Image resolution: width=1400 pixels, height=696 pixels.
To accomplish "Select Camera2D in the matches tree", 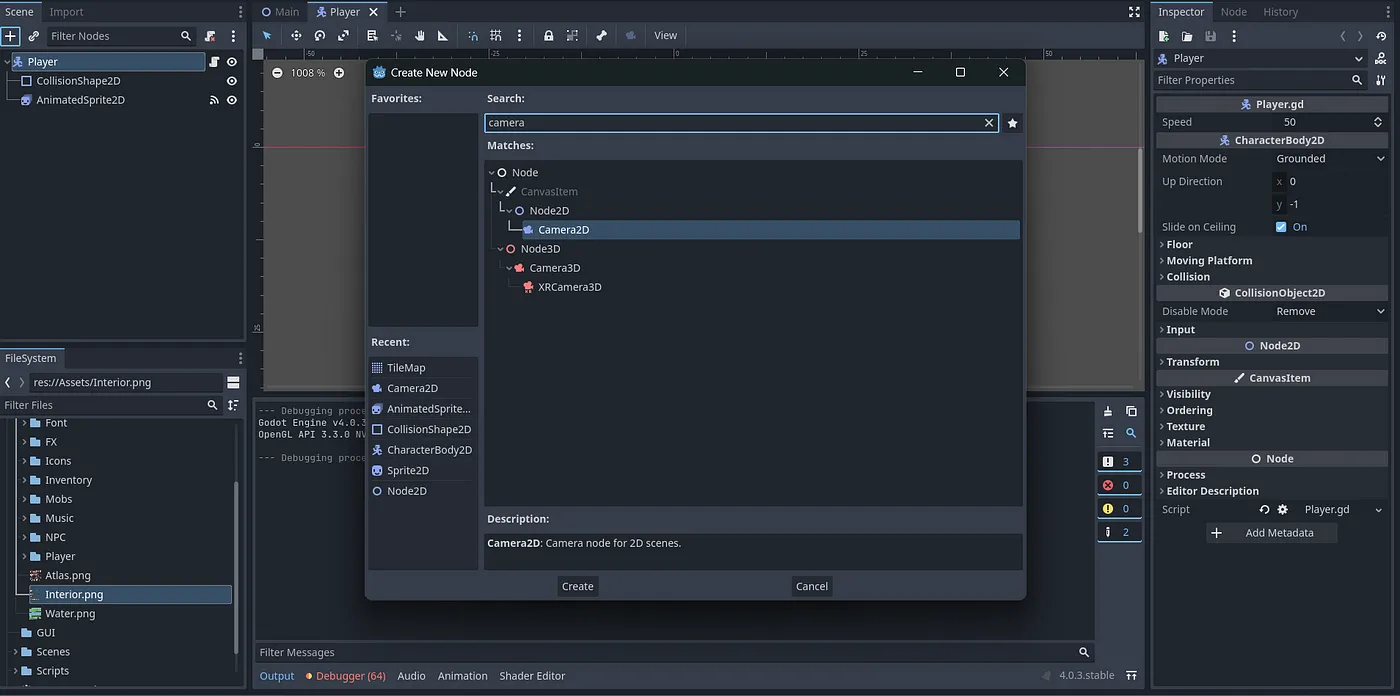I will pos(563,230).
